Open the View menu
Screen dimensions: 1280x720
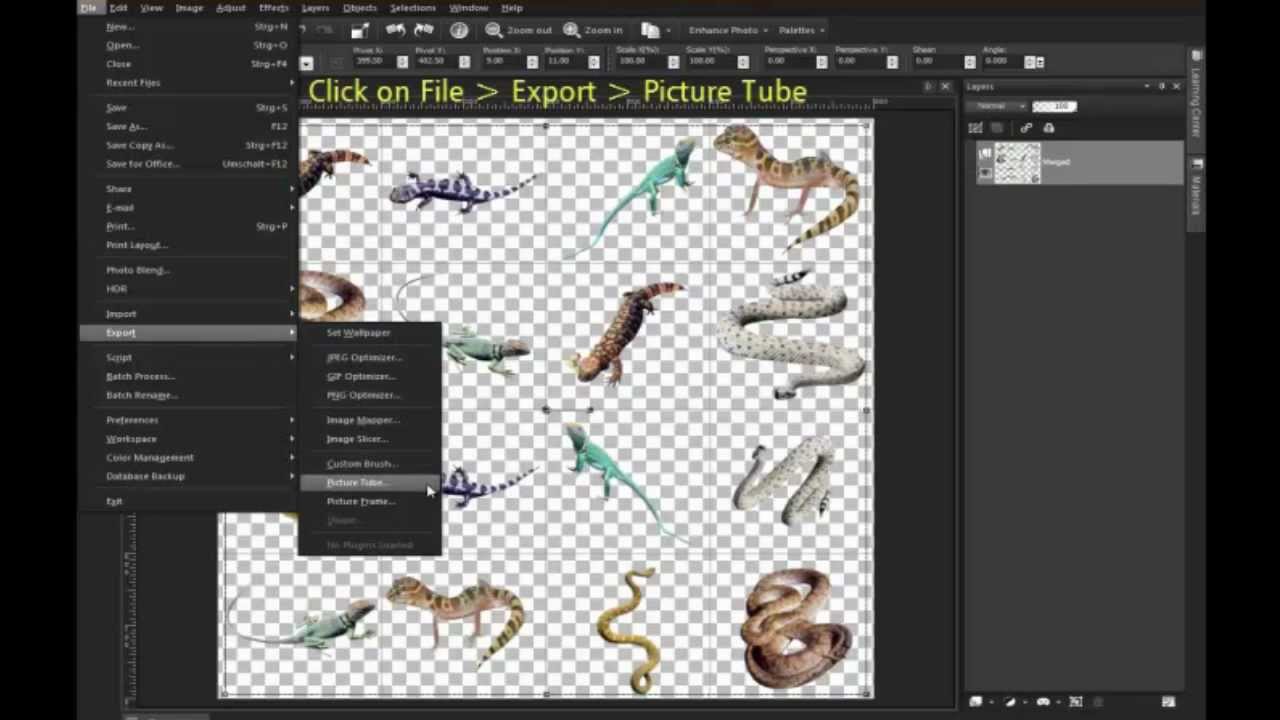[151, 8]
